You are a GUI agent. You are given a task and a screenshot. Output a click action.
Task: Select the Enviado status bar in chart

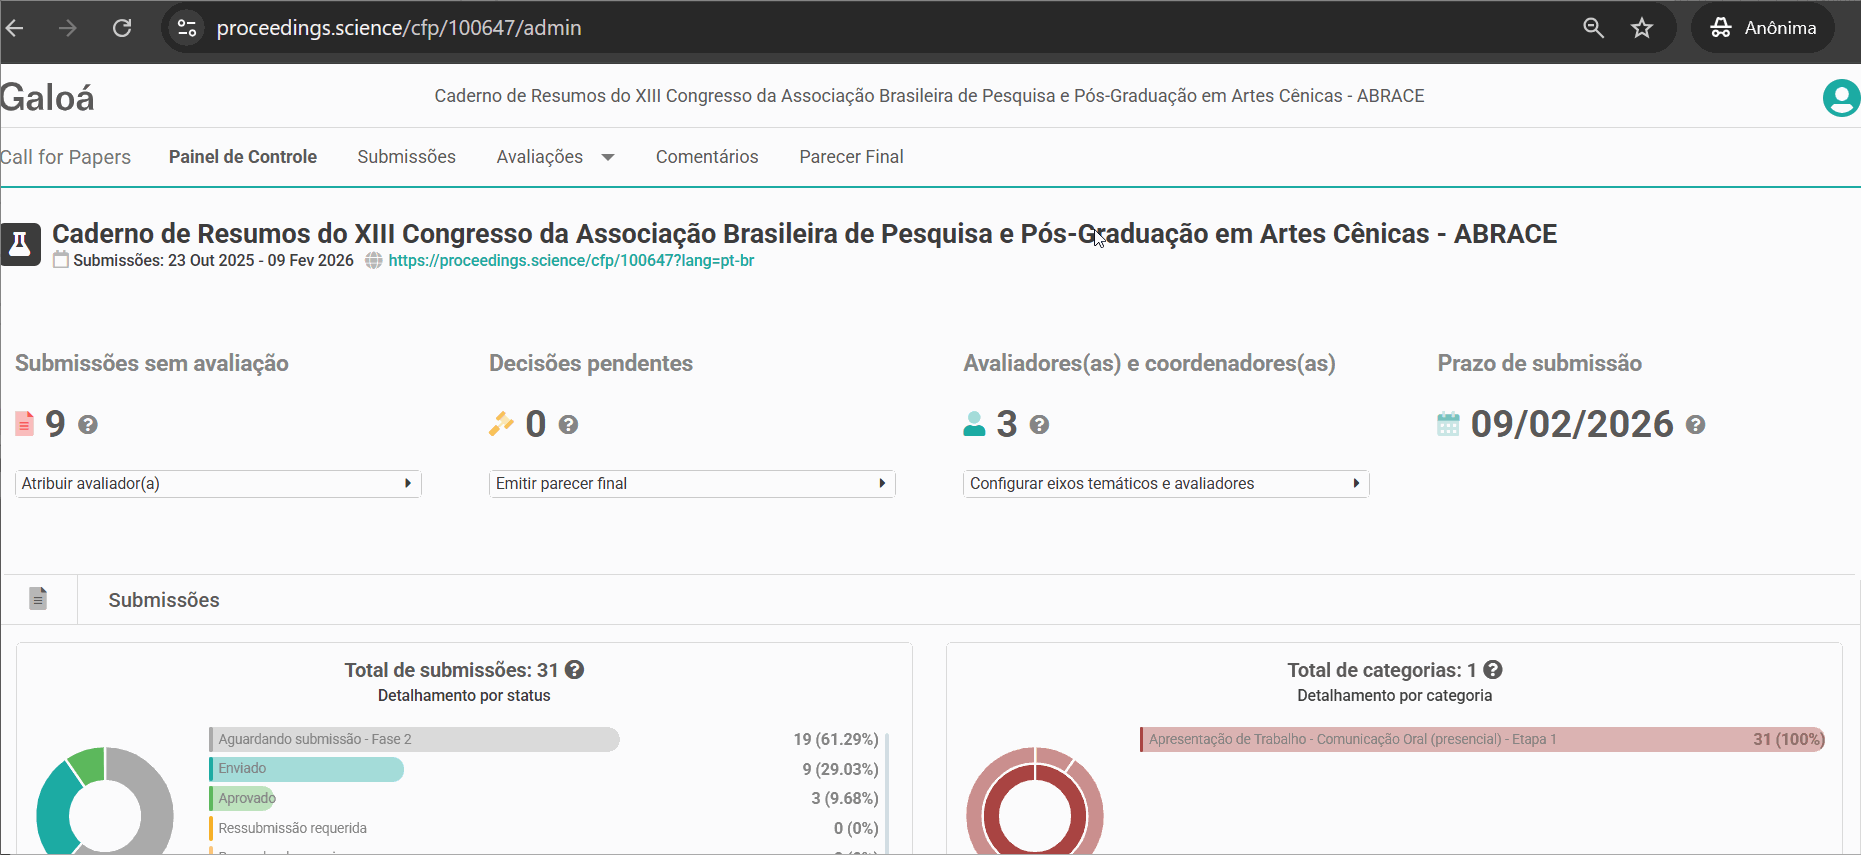[x=307, y=769]
